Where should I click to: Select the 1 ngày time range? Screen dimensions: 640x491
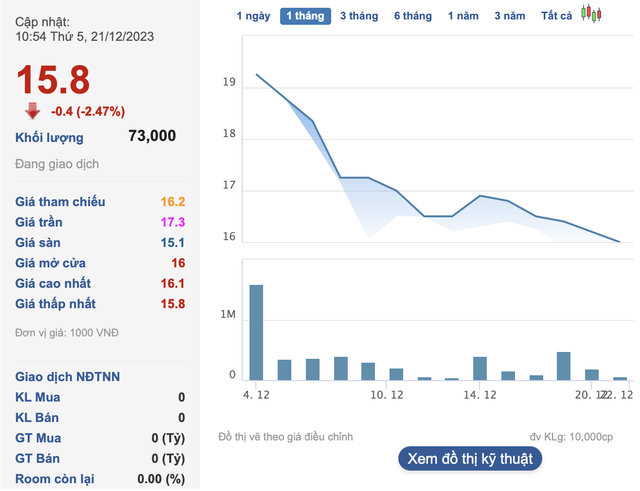253,16
